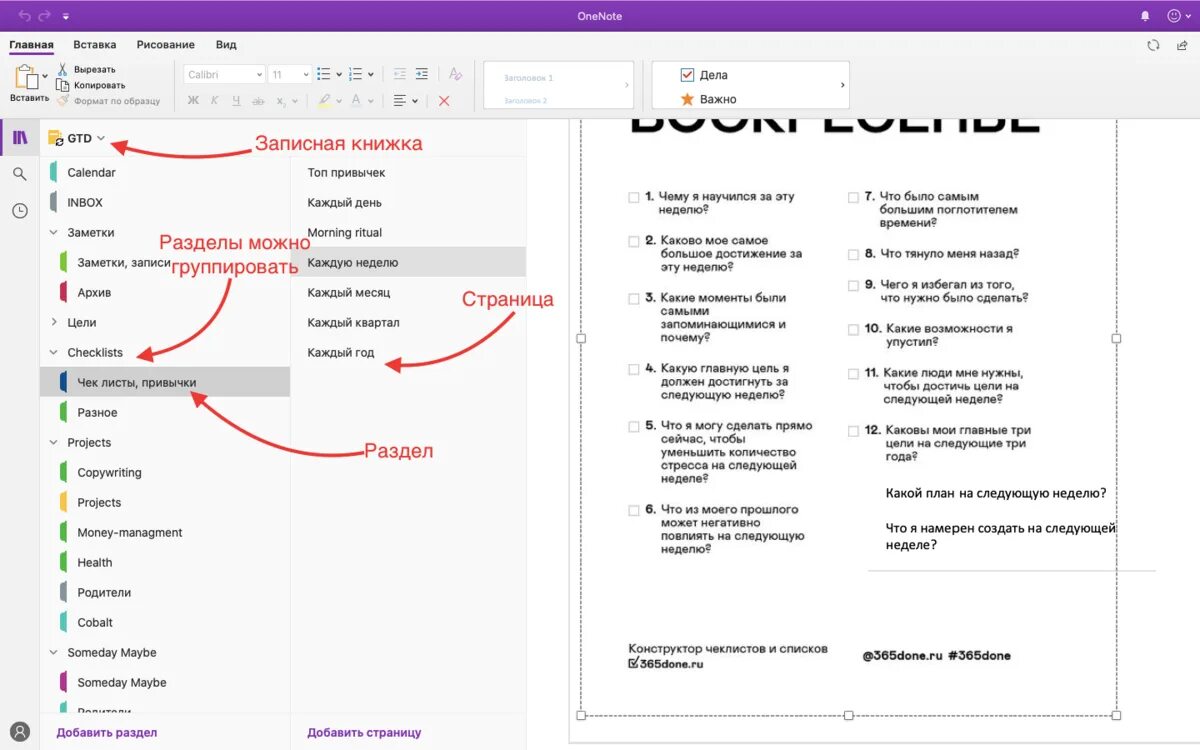The image size is (1200, 750).
Task: Open numbered list style arrow
Action: [371, 75]
